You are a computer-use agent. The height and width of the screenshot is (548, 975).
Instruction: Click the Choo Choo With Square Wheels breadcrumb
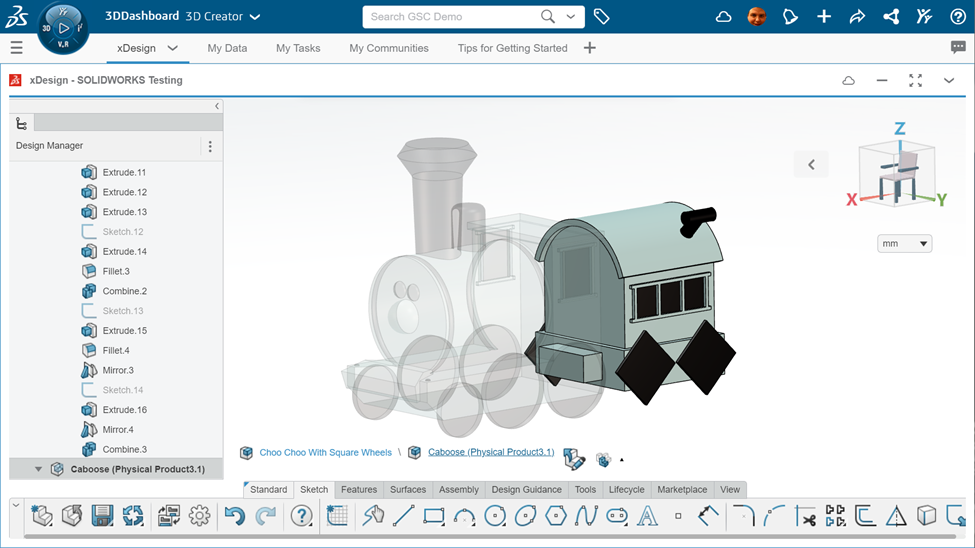tap(325, 452)
